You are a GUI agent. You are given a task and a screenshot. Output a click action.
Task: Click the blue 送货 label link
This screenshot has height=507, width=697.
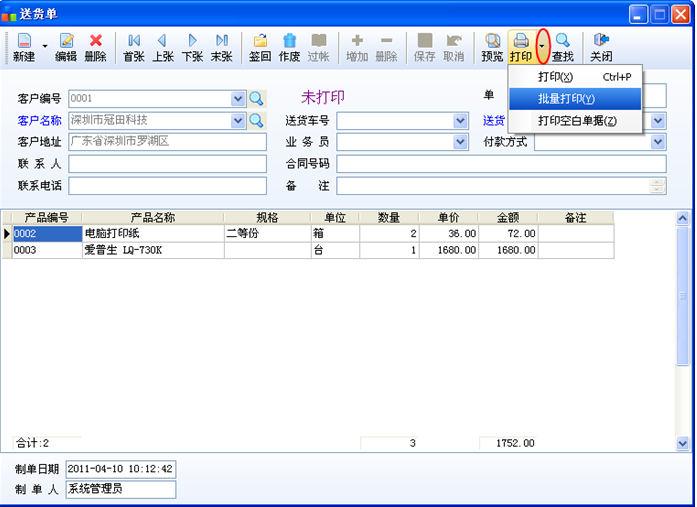click(494, 120)
